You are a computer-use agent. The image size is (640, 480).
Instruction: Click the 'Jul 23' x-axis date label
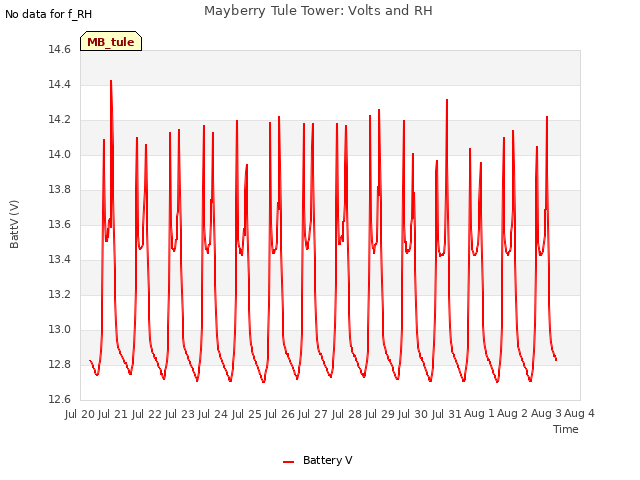pyautogui.click(x=180, y=414)
